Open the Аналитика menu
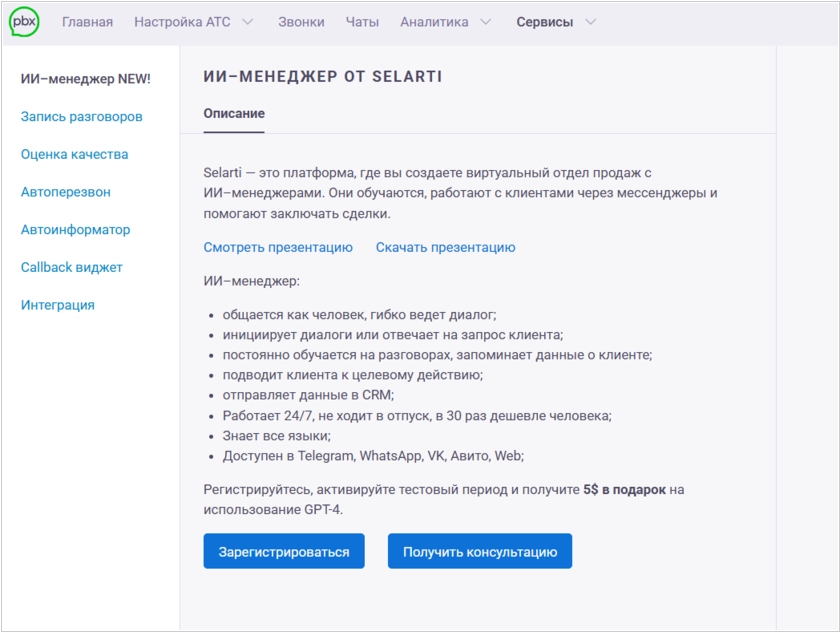The image size is (840, 632). click(x=434, y=22)
